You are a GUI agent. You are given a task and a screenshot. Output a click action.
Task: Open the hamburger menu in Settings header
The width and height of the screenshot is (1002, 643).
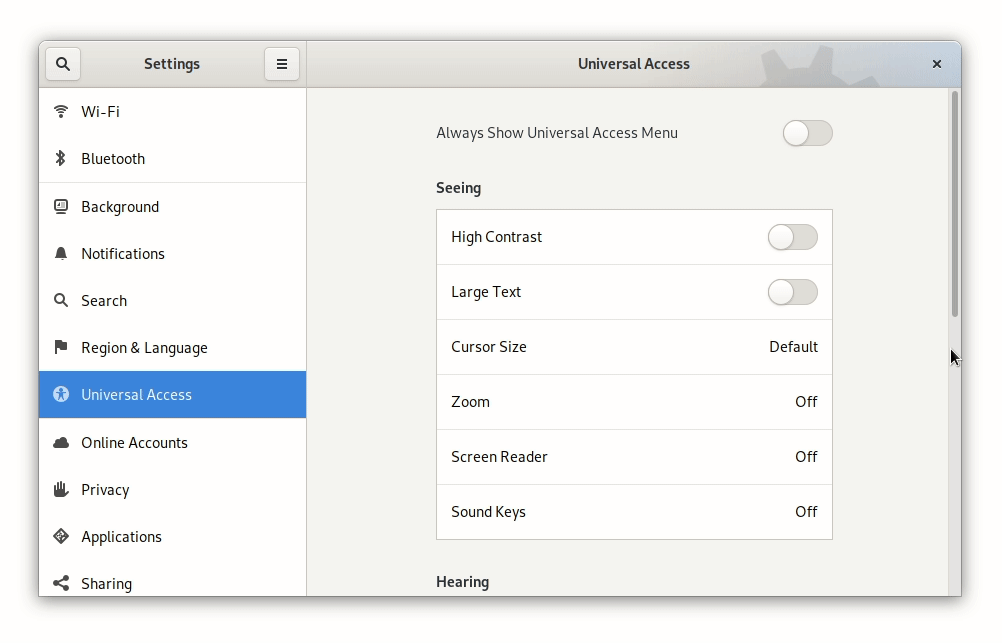(x=282, y=64)
